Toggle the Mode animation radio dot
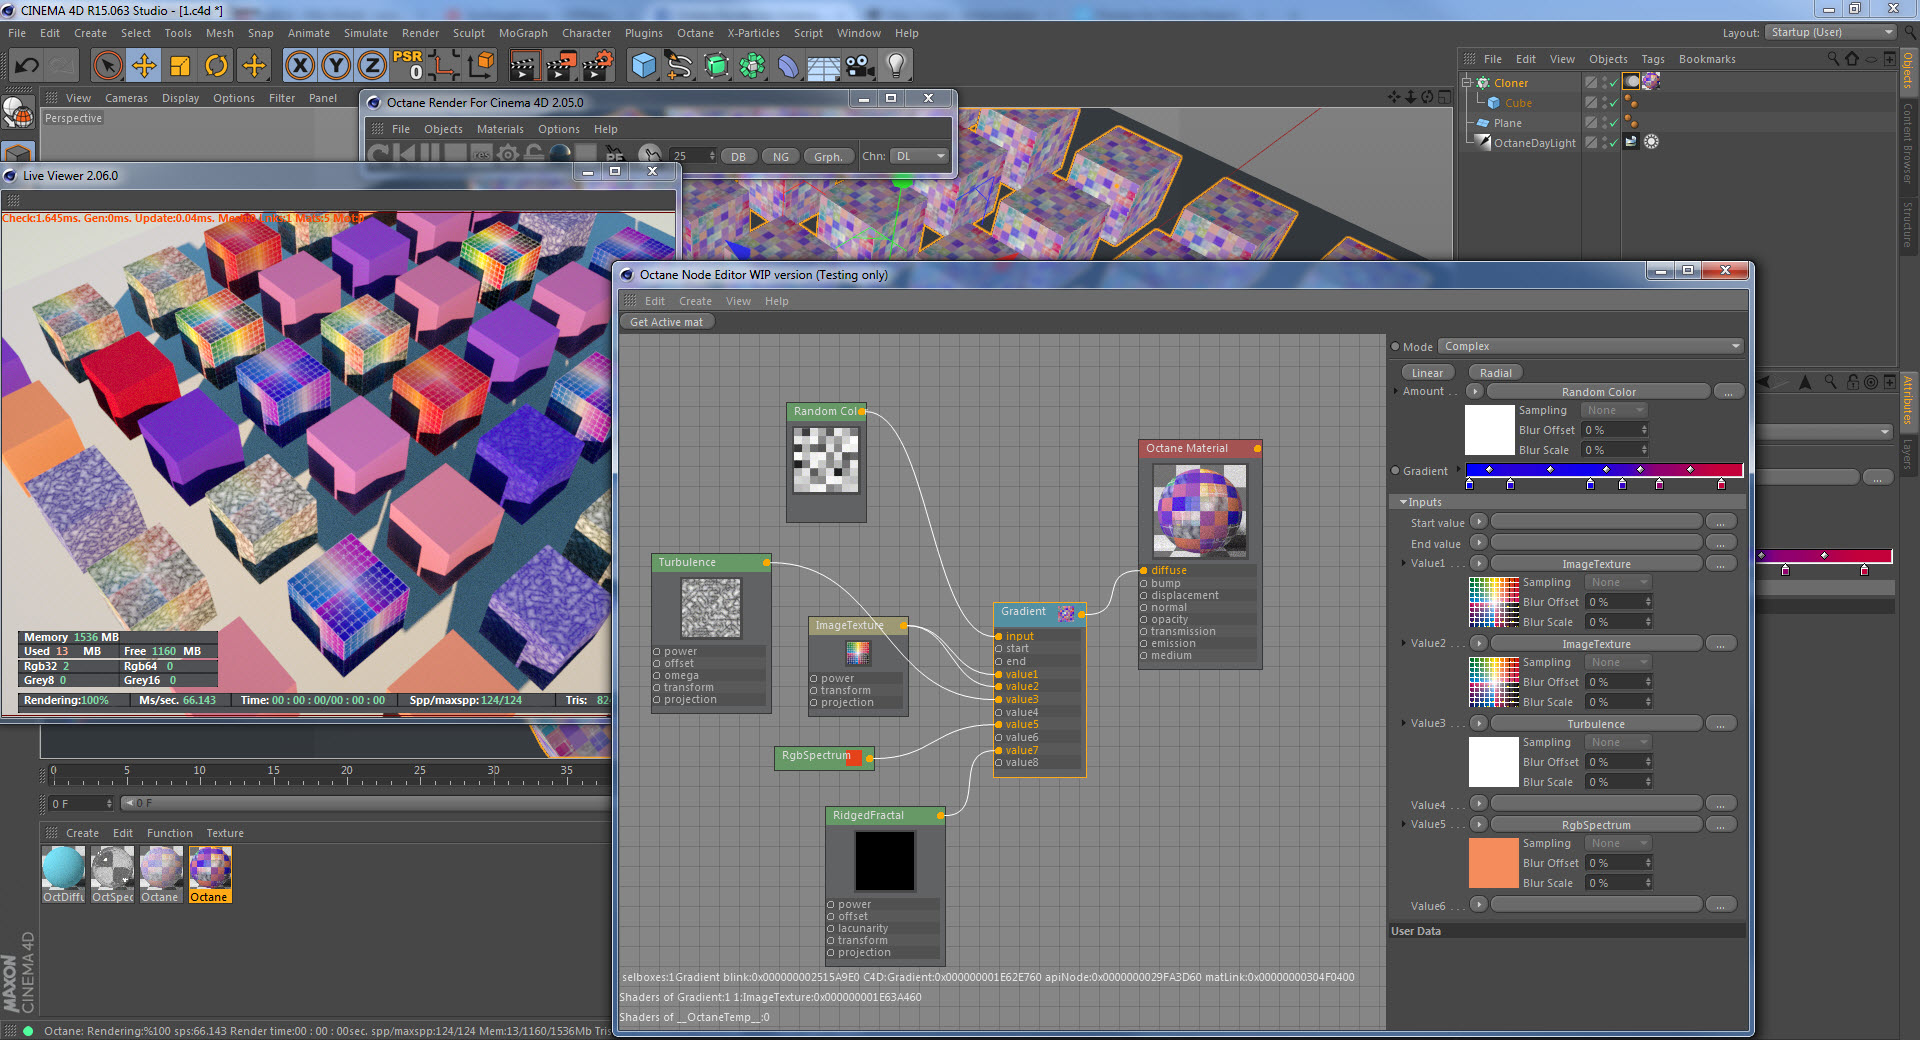Image resolution: width=1920 pixels, height=1040 pixels. coord(1395,347)
